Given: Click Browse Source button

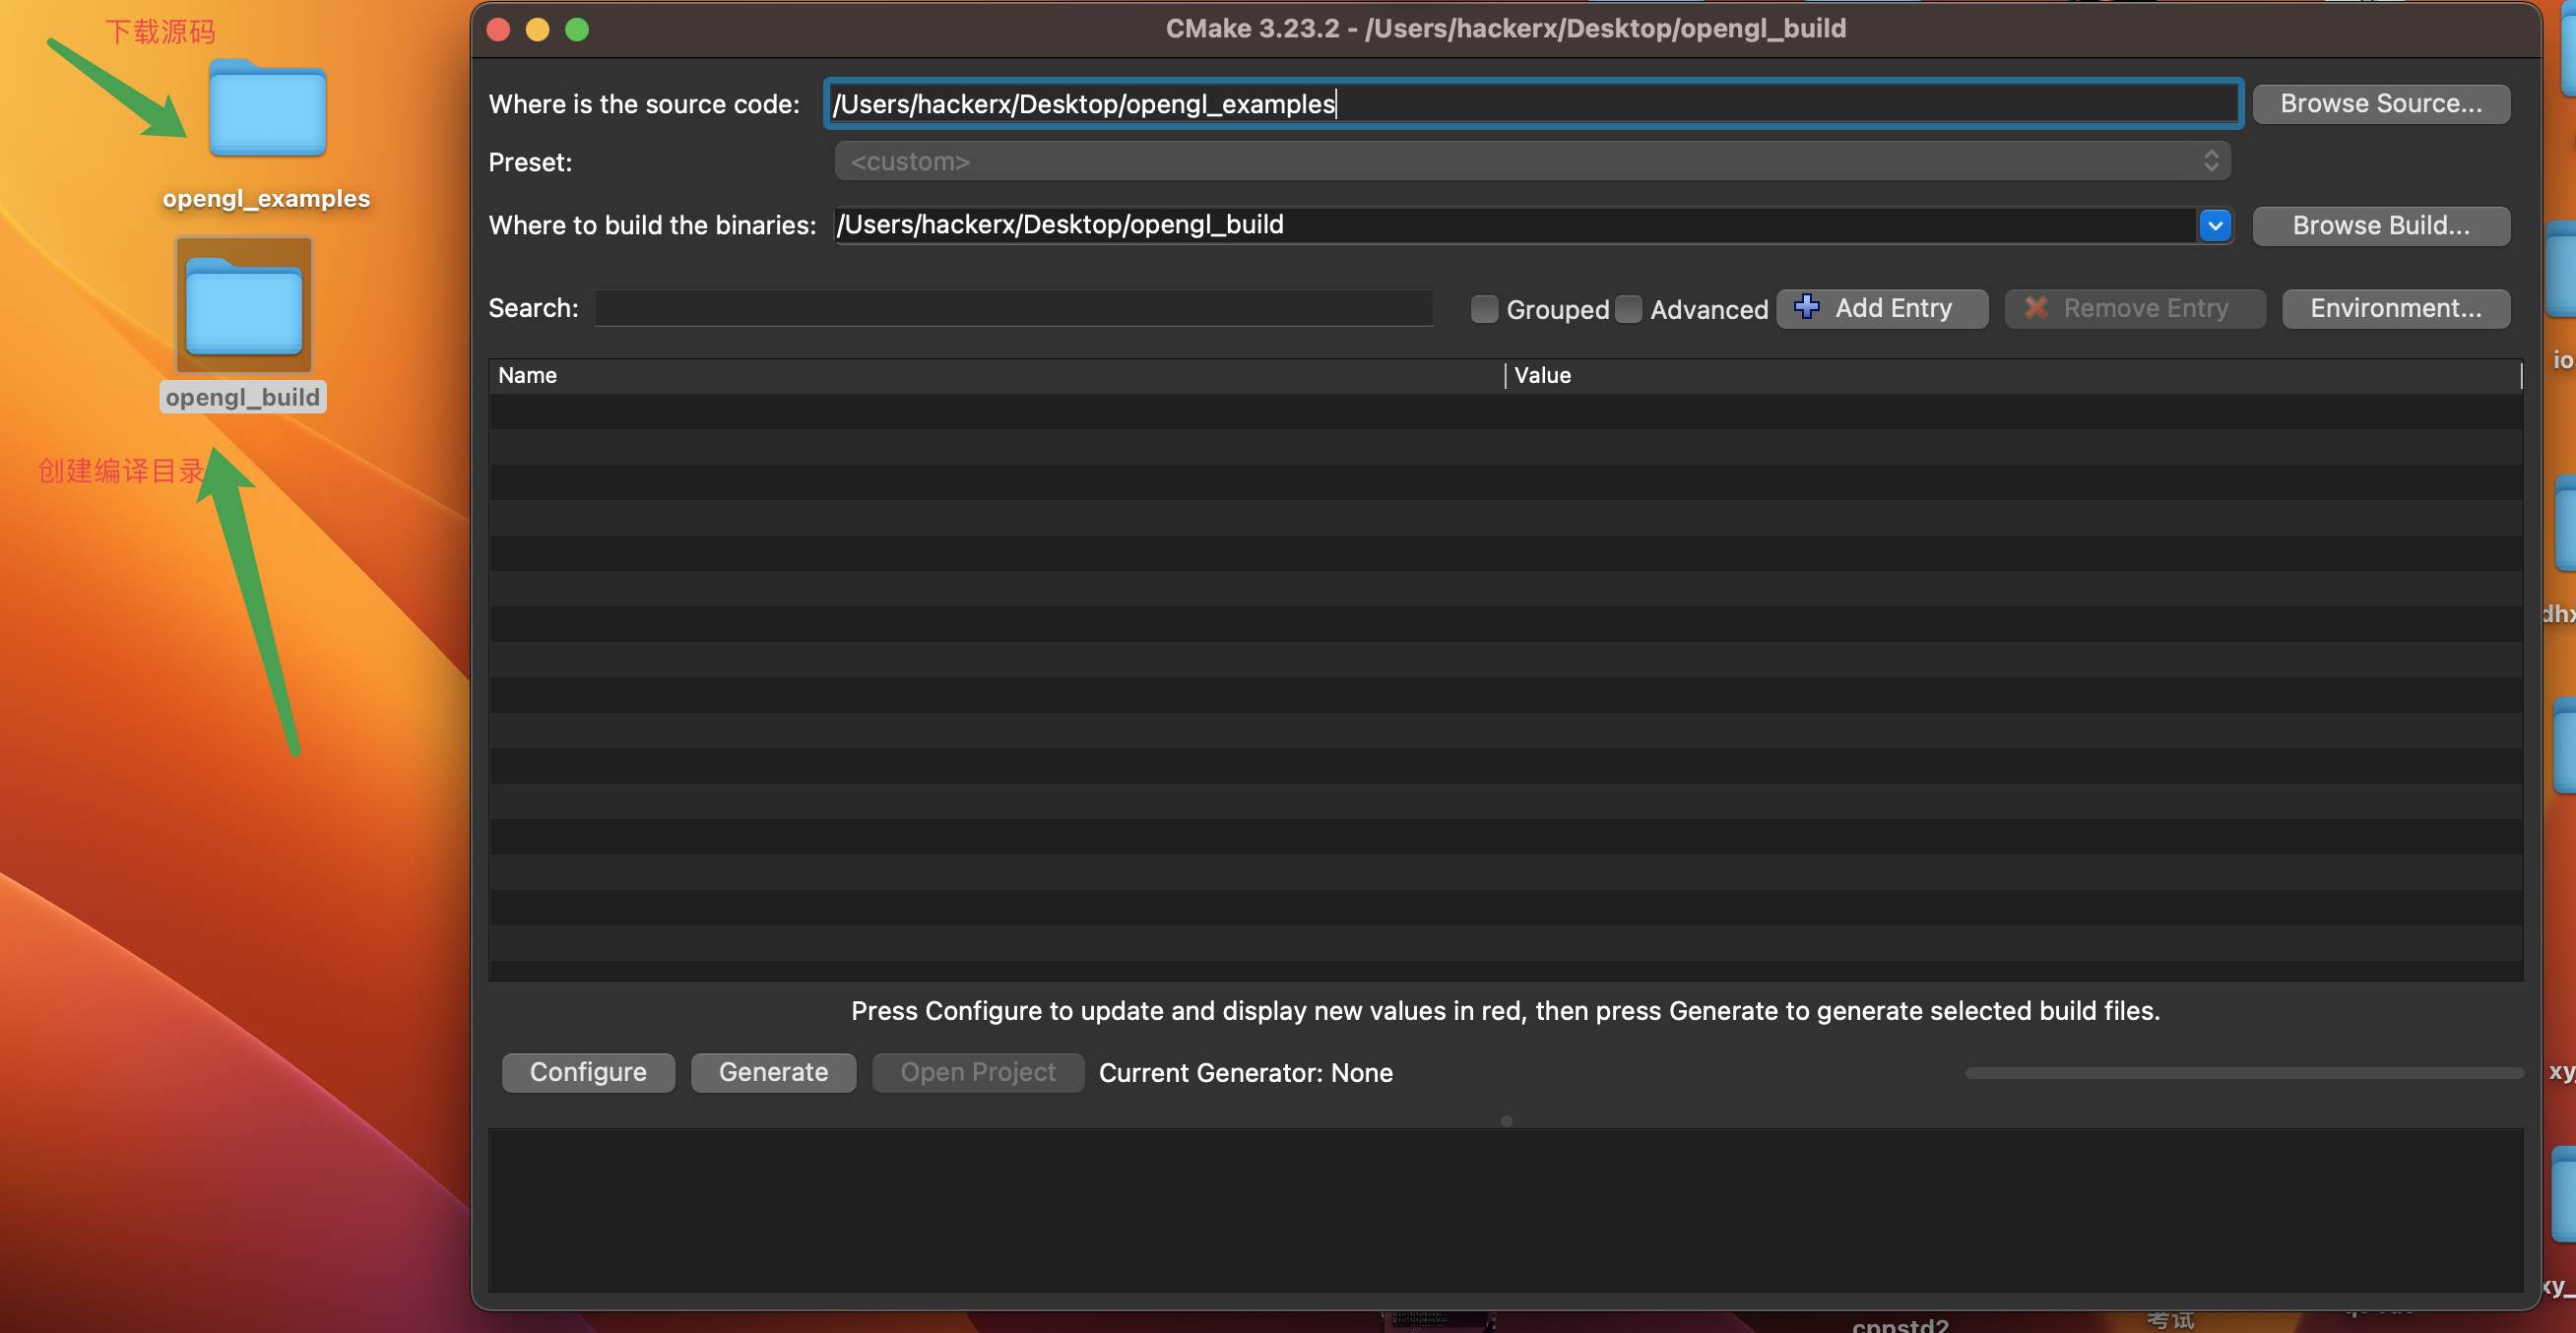Looking at the screenshot, I should click(2381, 104).
